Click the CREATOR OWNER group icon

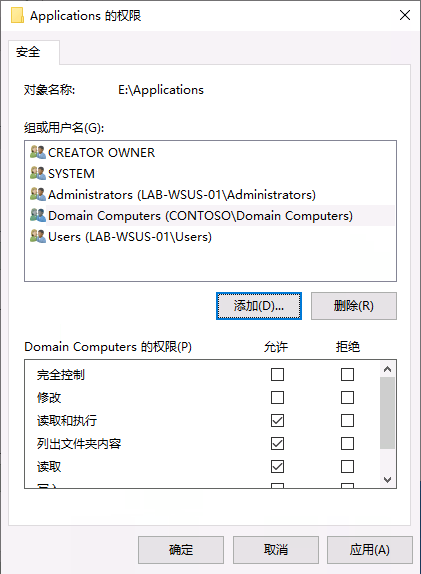click(x=38, y=152)
